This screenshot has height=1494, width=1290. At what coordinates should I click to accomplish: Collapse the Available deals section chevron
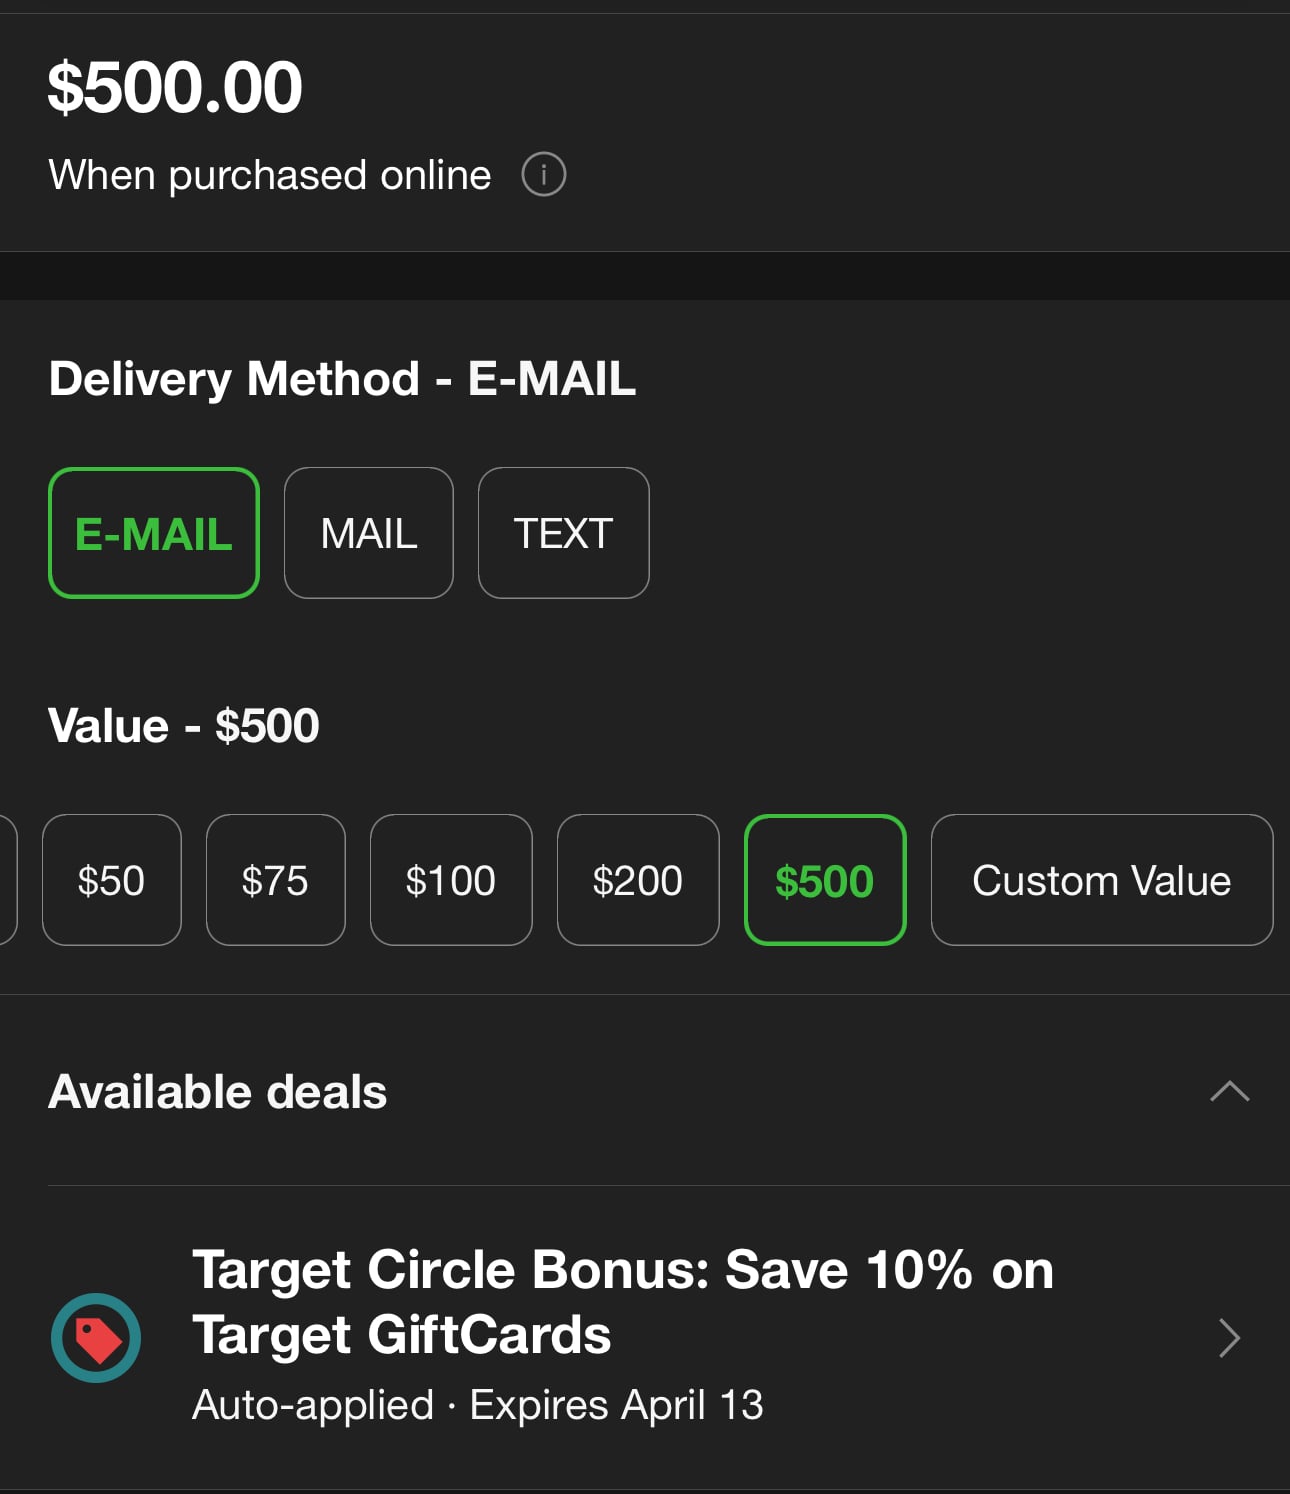(1230, 1091)
